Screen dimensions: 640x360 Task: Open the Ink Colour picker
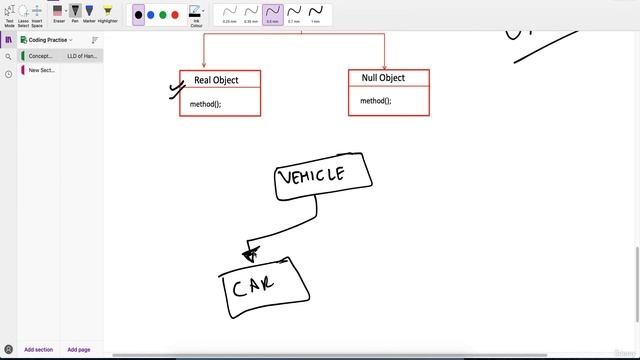coord(196,16)
